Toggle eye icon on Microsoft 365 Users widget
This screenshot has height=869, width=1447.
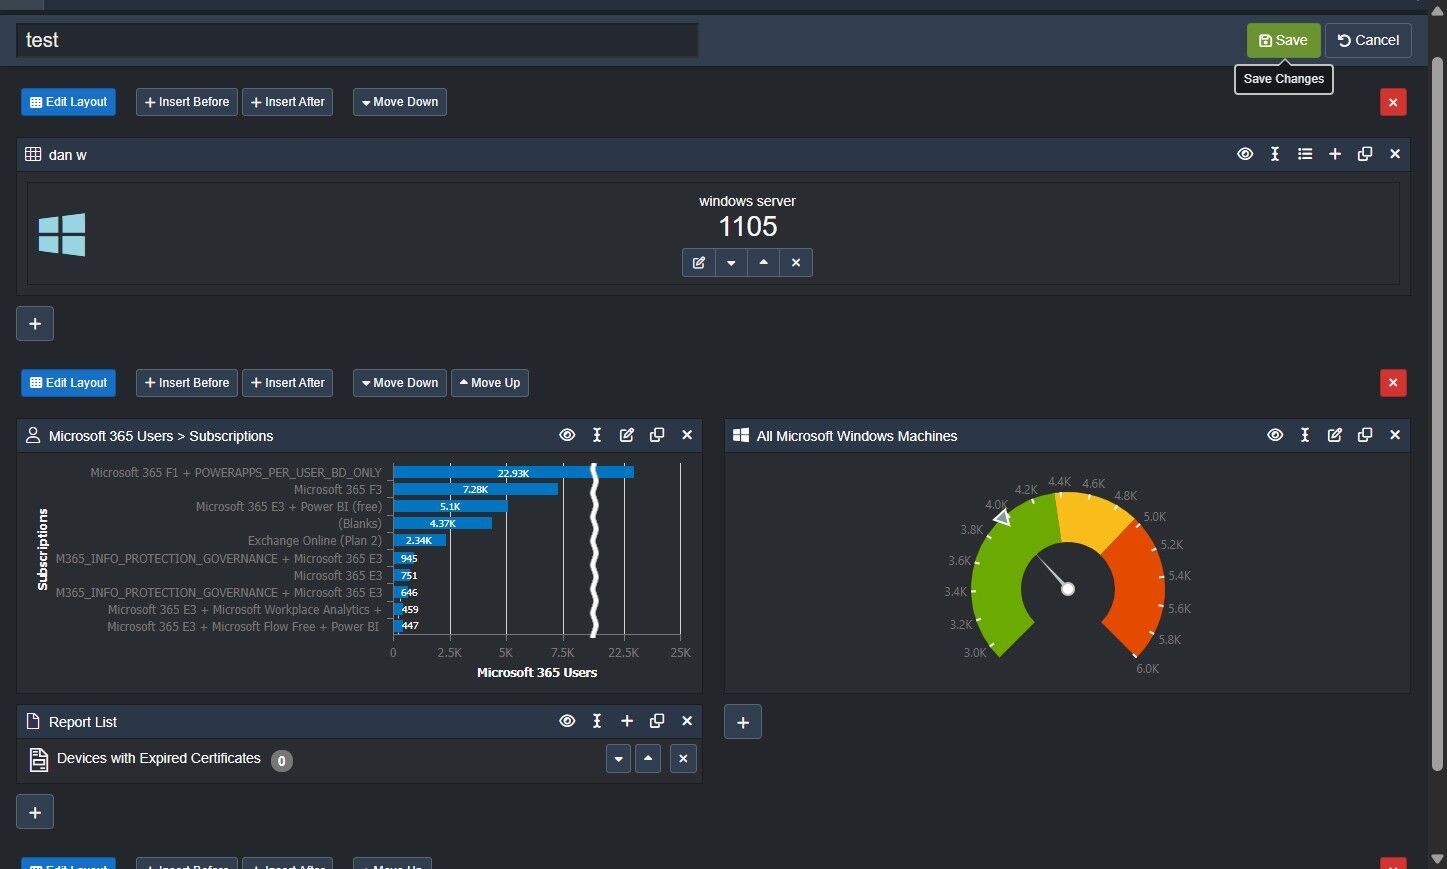click(x=567, y=435)
